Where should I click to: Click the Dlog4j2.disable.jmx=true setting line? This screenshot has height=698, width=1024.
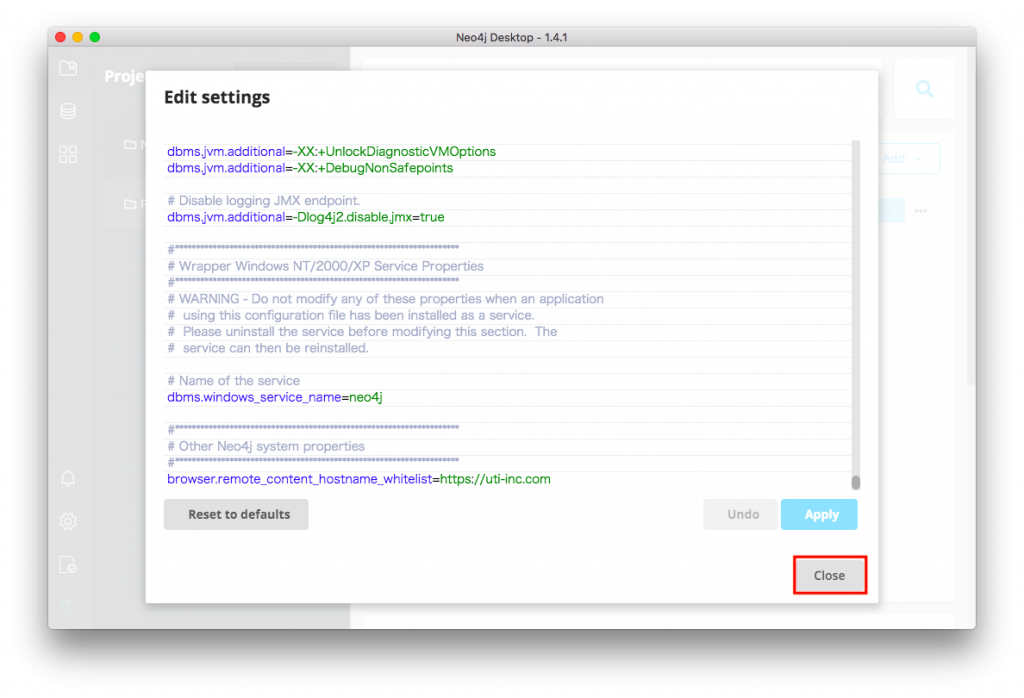tap(306, 217)
